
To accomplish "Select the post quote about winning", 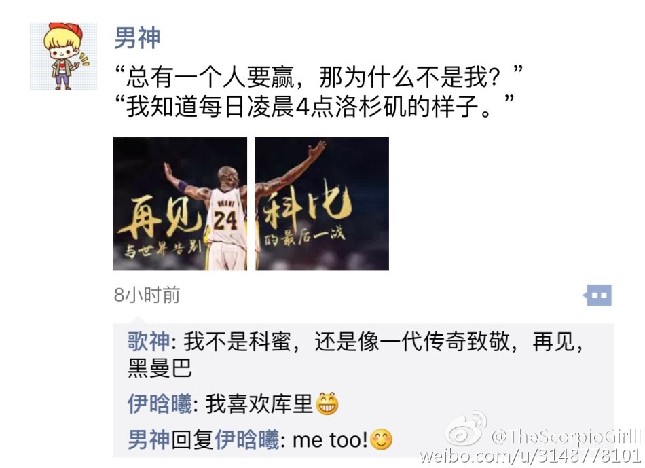I will pos(318,76).
